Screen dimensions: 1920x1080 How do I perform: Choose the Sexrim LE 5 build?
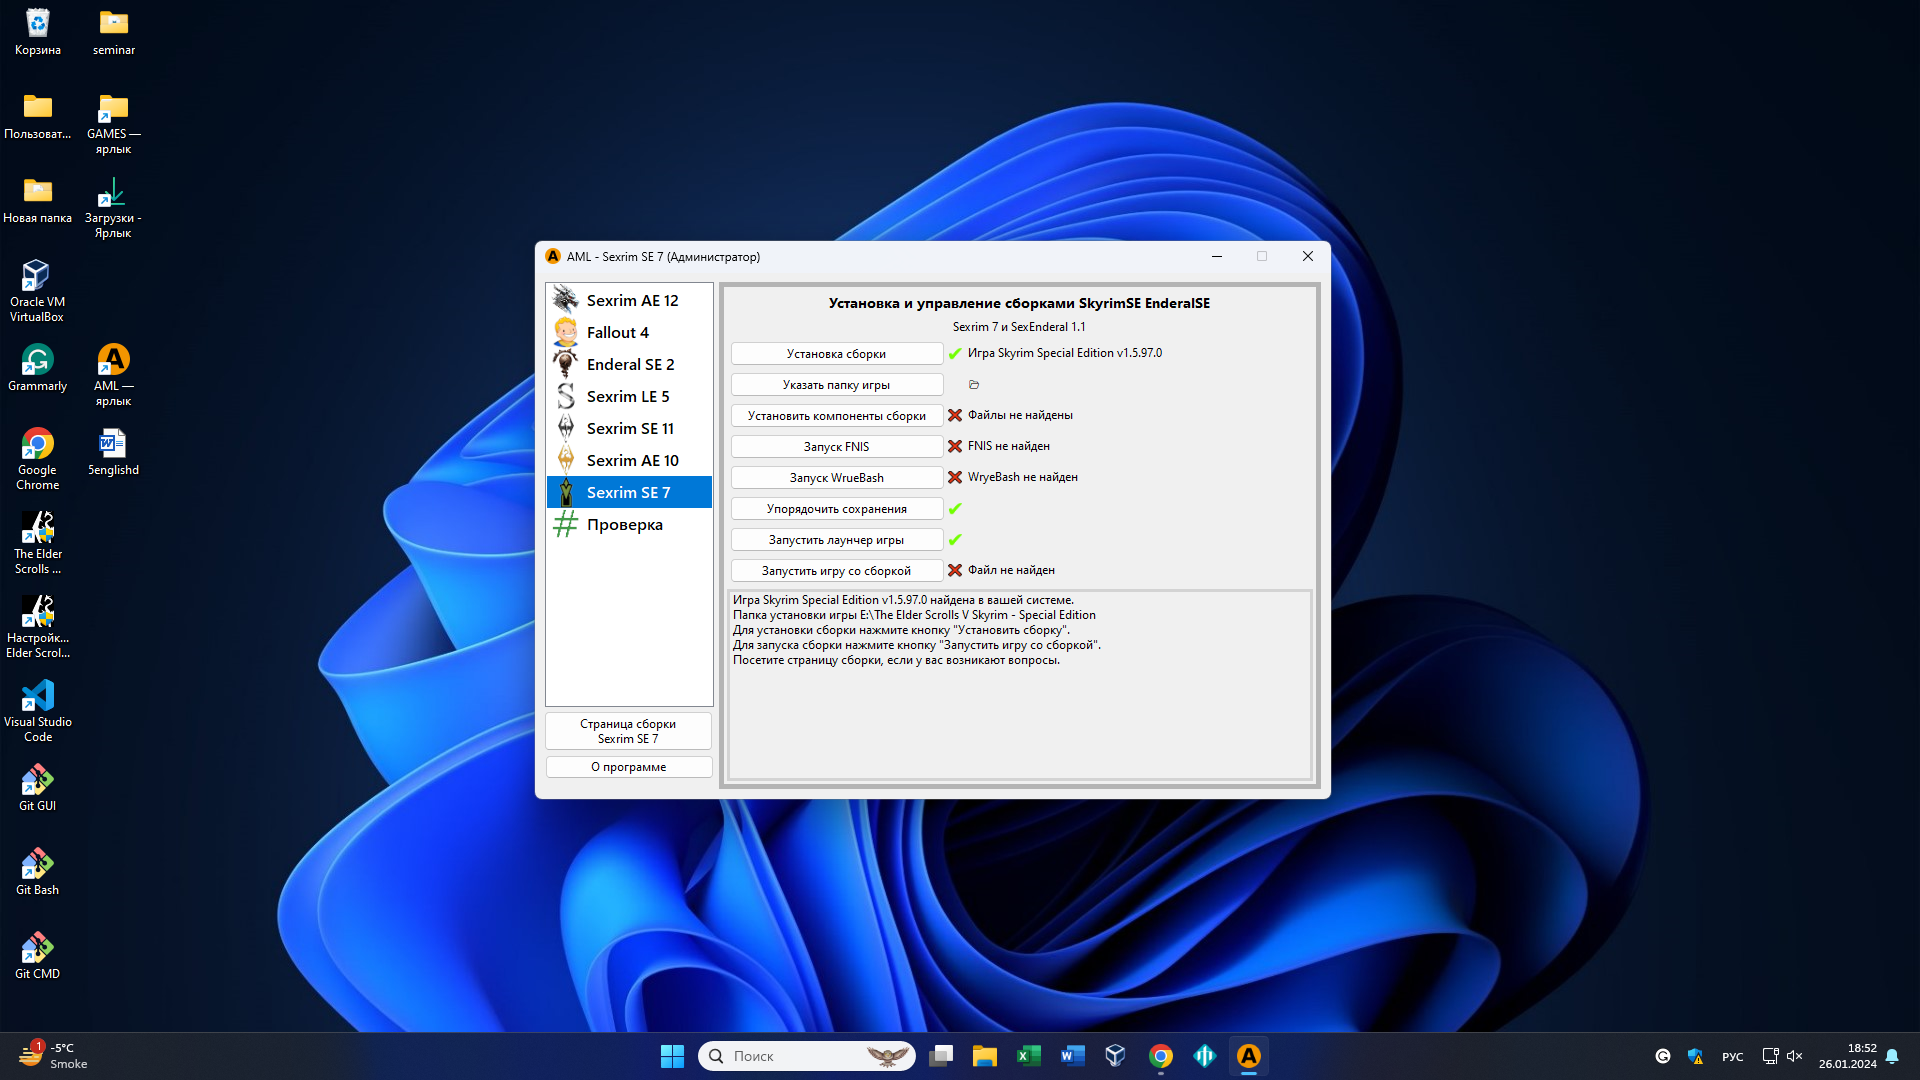tap(627, 397)
